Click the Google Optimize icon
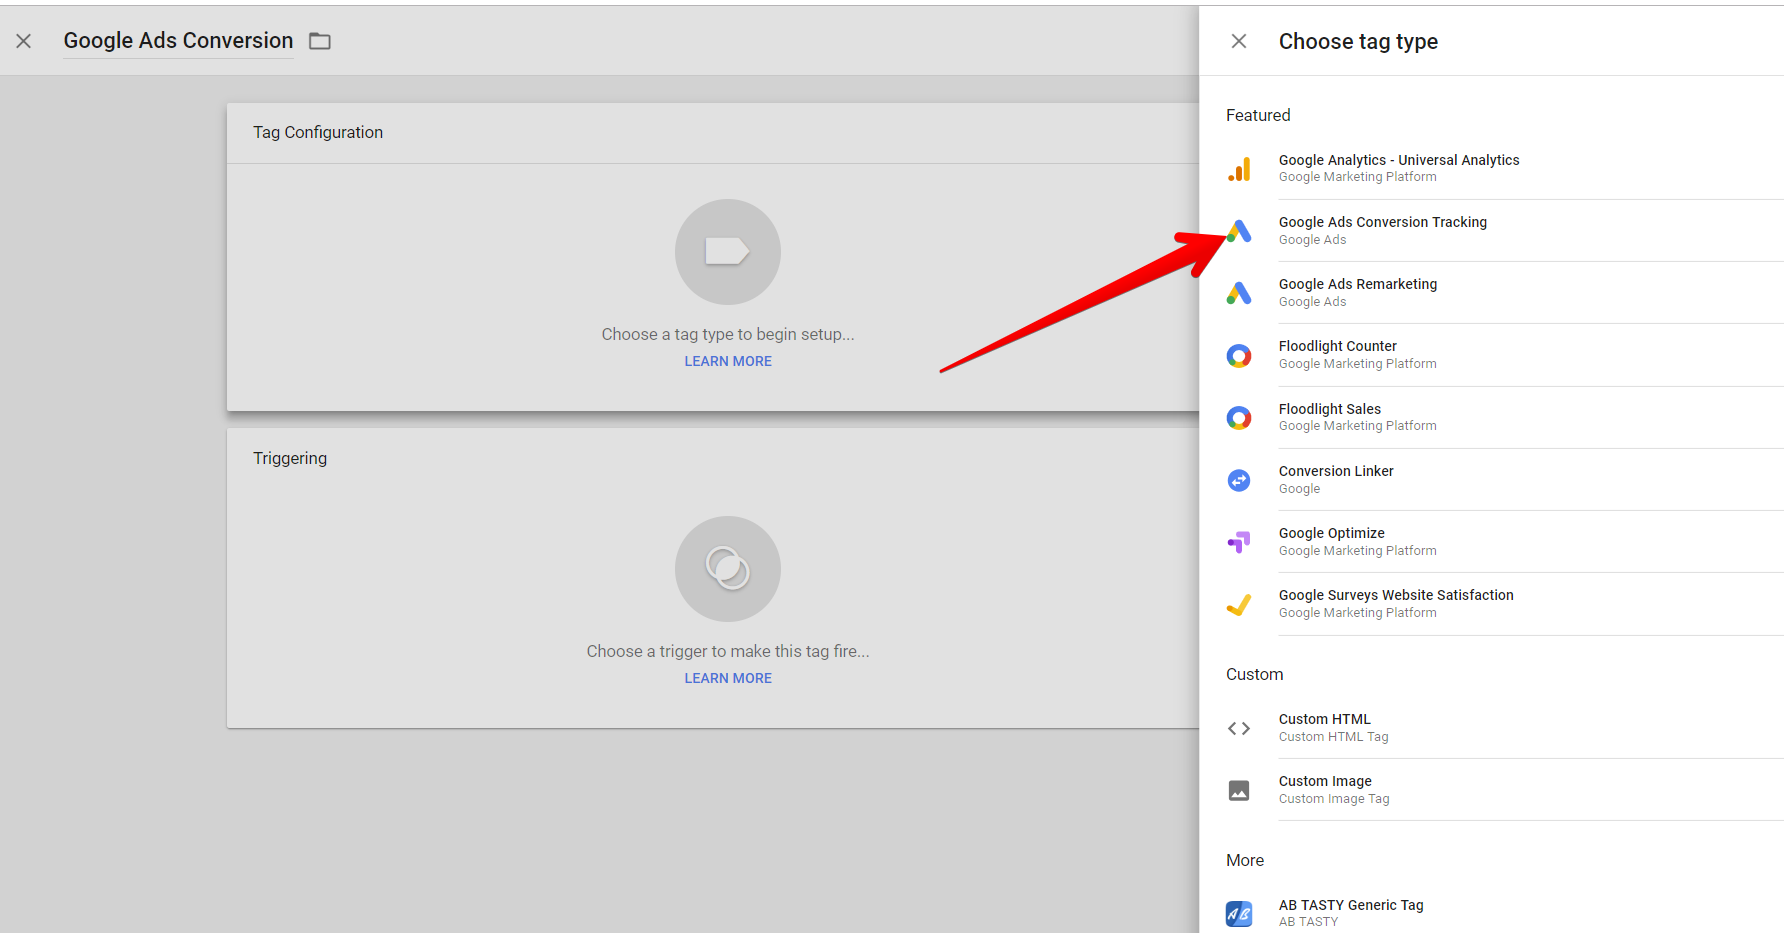 (1239, 542)
